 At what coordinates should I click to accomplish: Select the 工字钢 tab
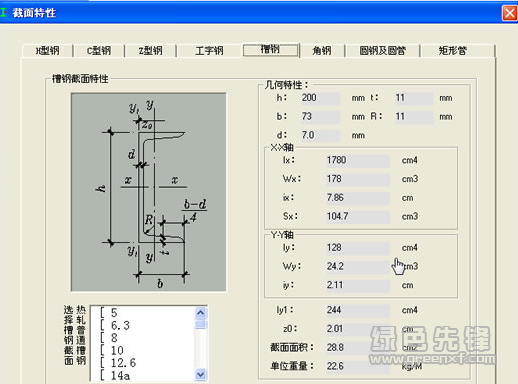tap(209, 51)
